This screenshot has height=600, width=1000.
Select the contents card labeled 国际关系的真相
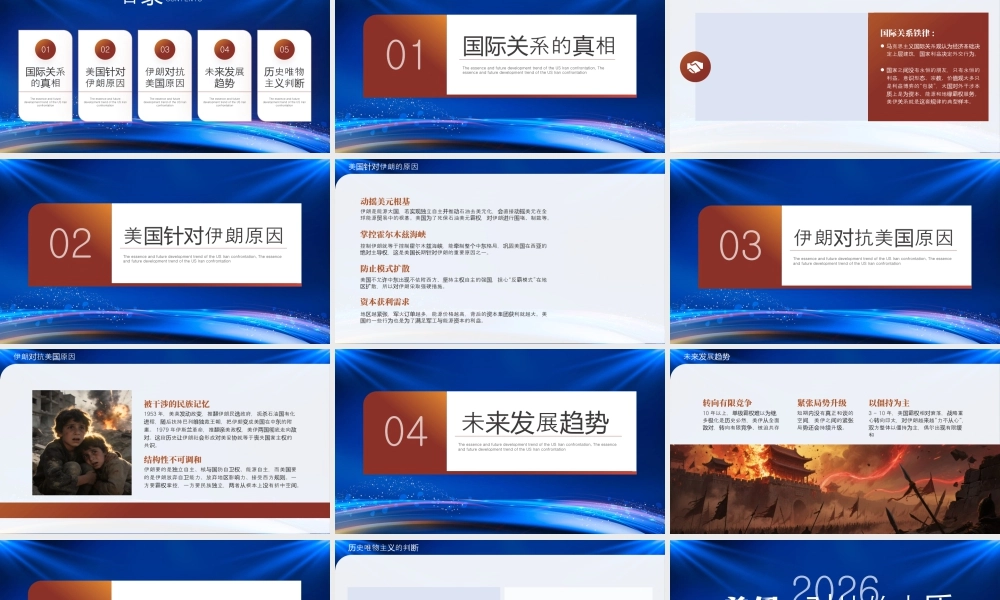click(45, 75)
